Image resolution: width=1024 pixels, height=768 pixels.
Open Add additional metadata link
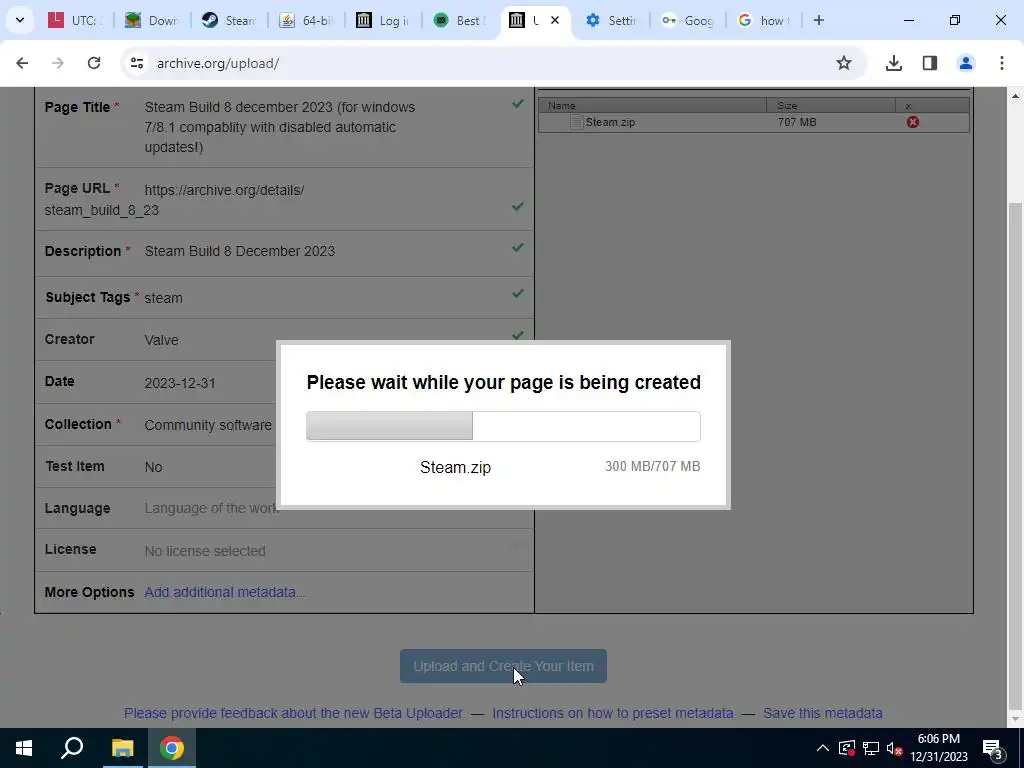coord(225,592)
